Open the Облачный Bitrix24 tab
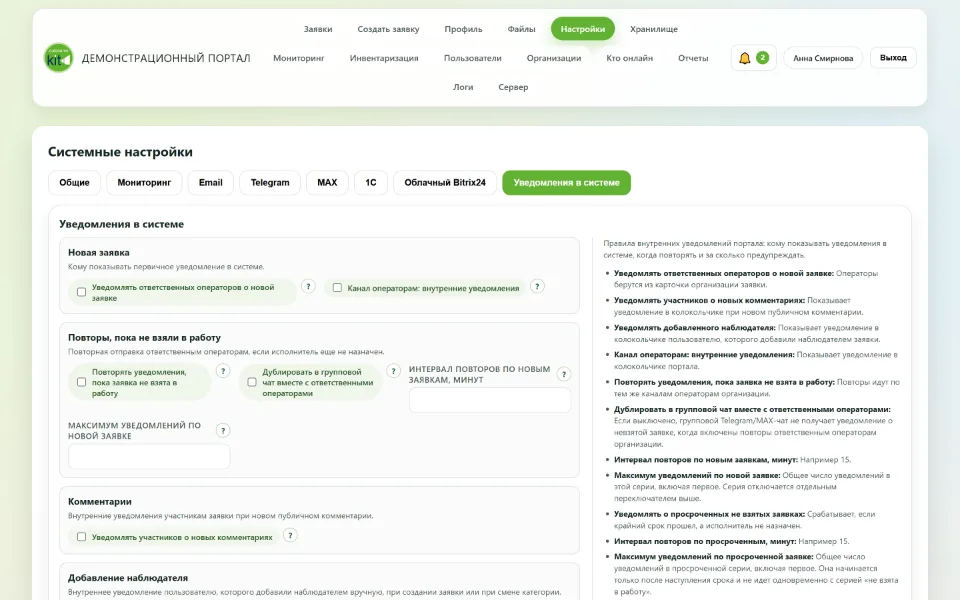The width and height of the screenshot is (960, 600). [x=445, y=182]
